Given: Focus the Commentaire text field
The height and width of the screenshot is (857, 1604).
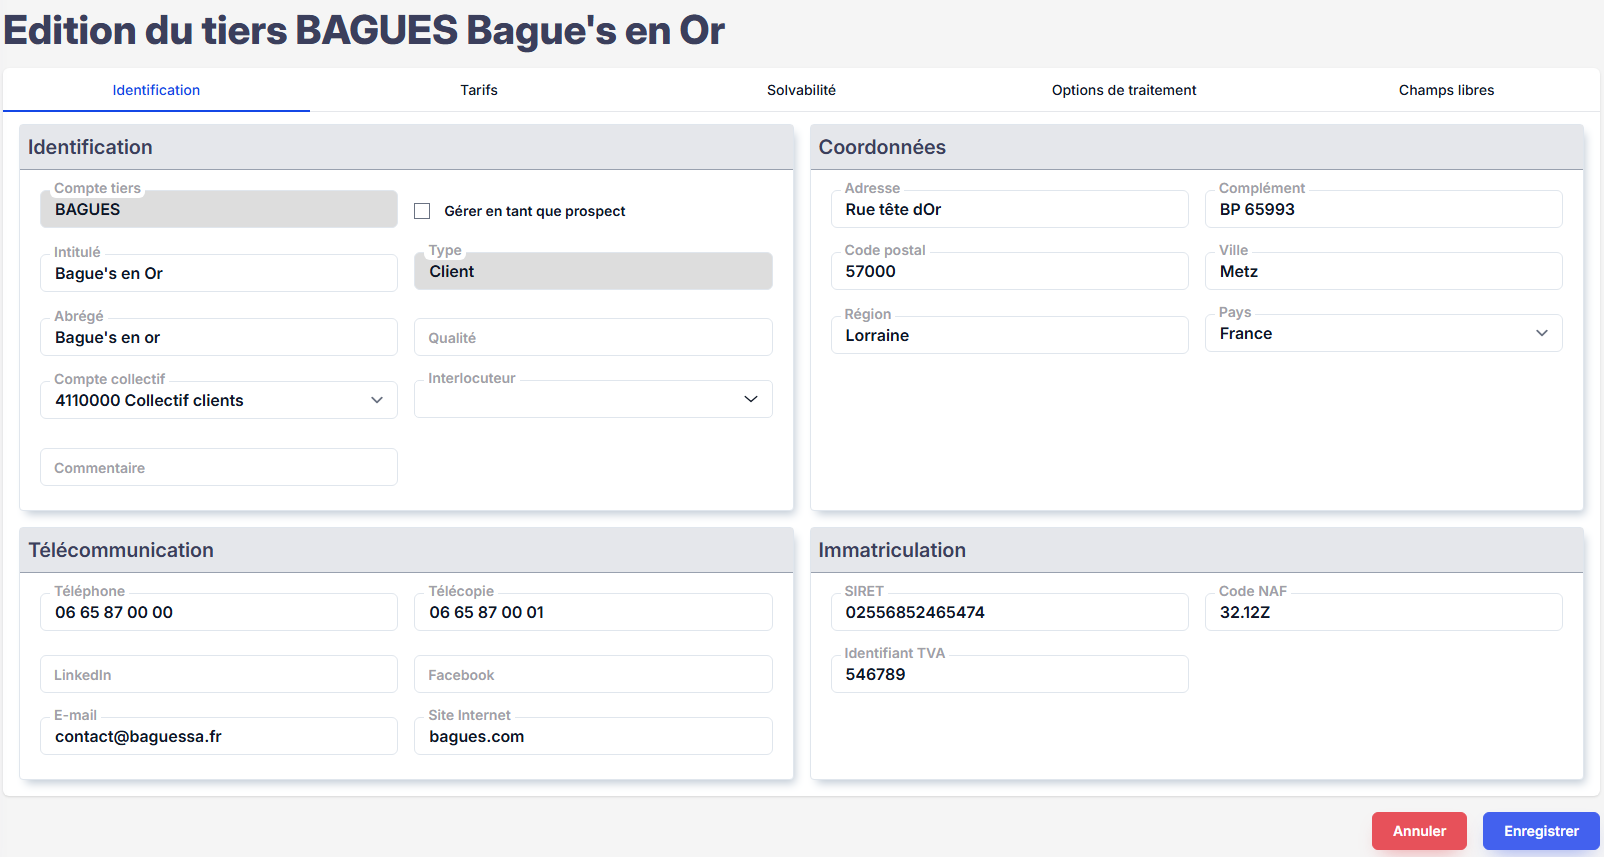Looking at the screenshot, I should [218, 467].
